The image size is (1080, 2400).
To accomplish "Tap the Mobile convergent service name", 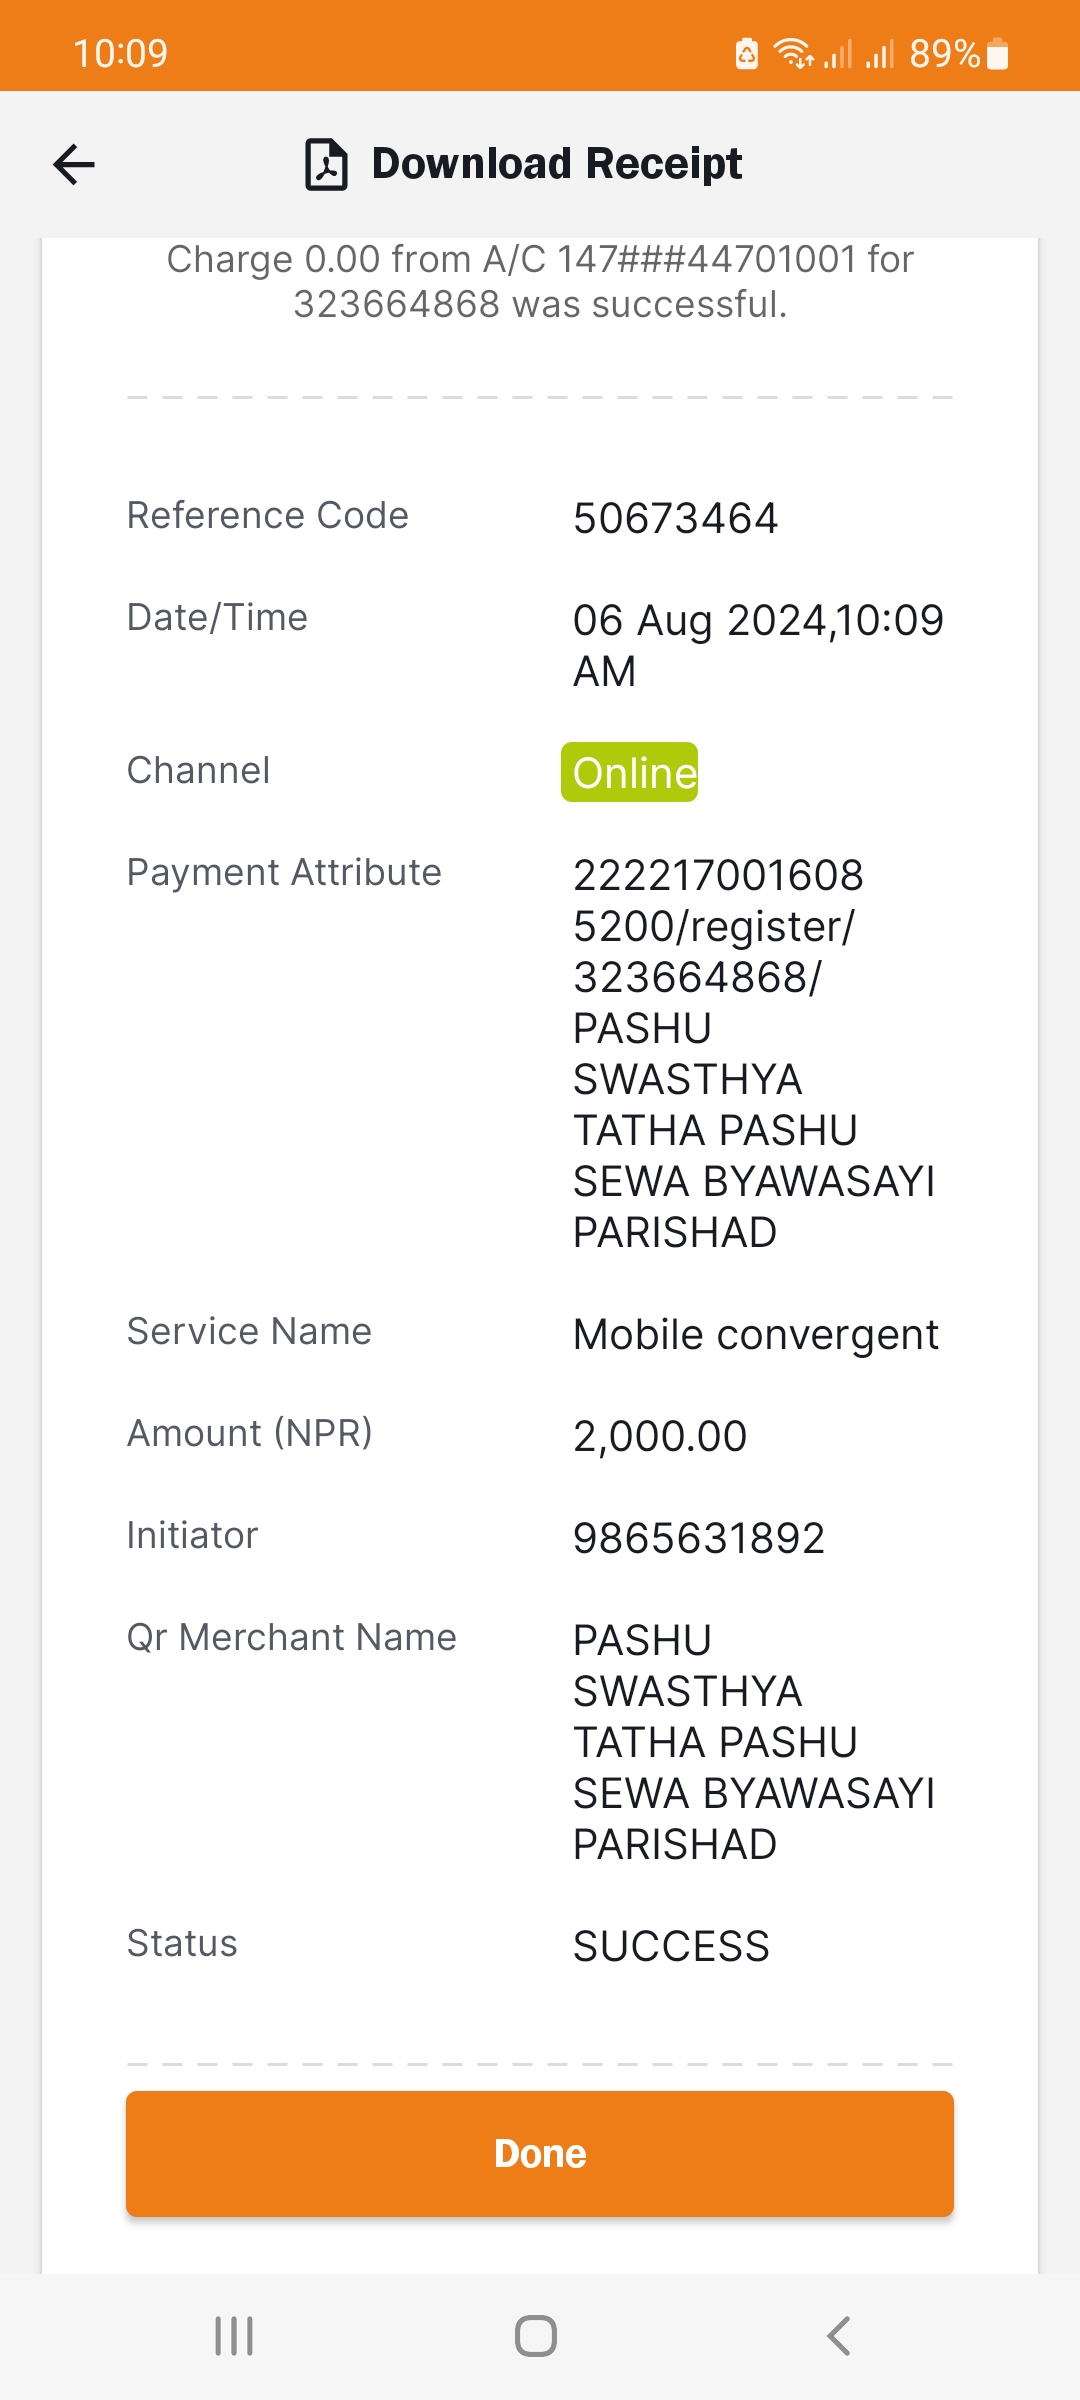I will click(x=756, y=1335).
